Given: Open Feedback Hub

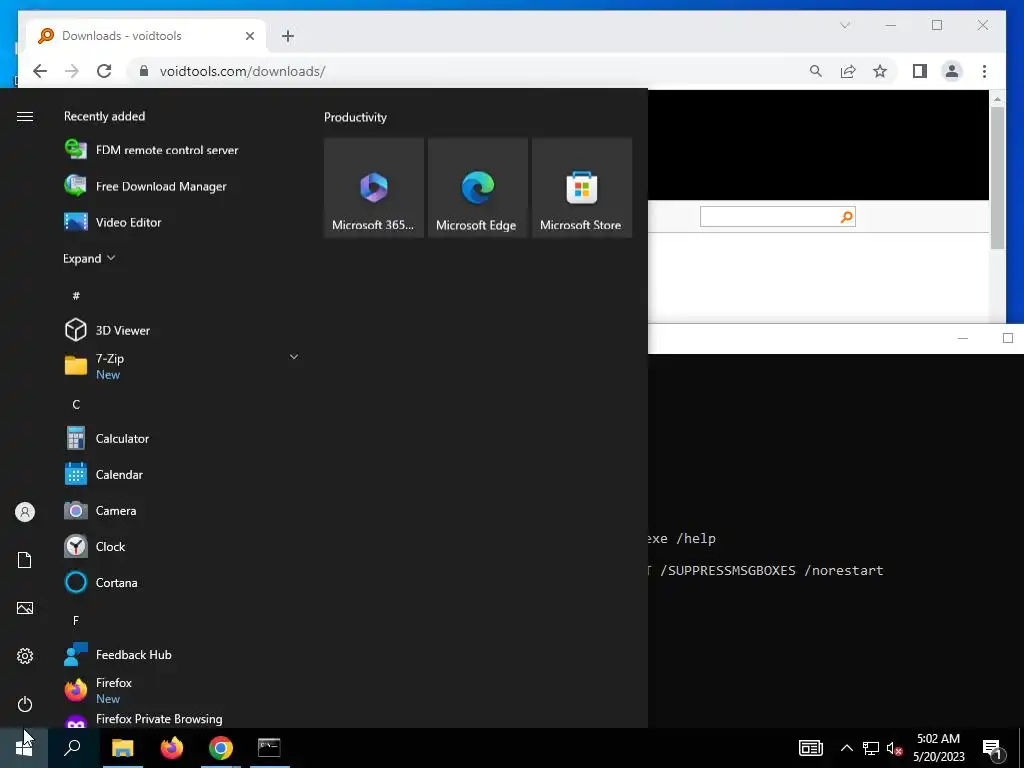Looking at the screenshot, I should [118, 654].
